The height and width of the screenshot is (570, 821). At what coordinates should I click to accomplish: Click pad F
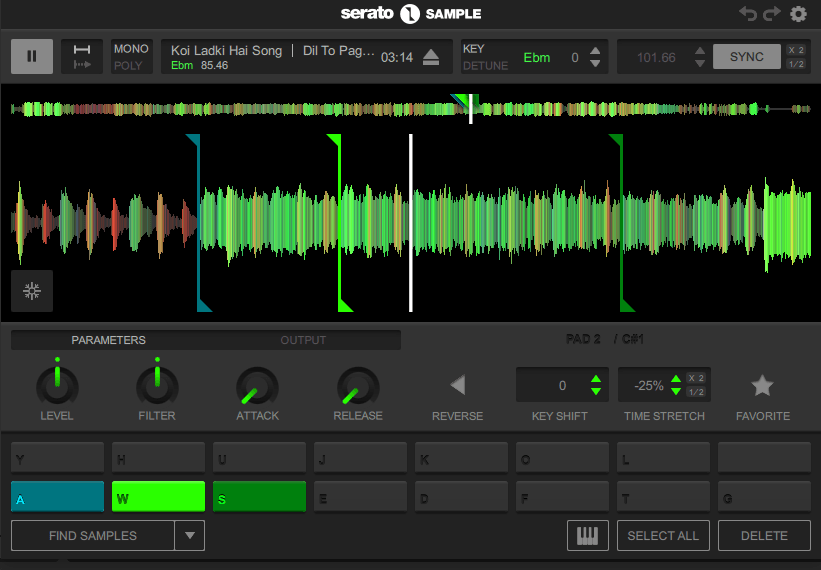click(x=563, y=497)
